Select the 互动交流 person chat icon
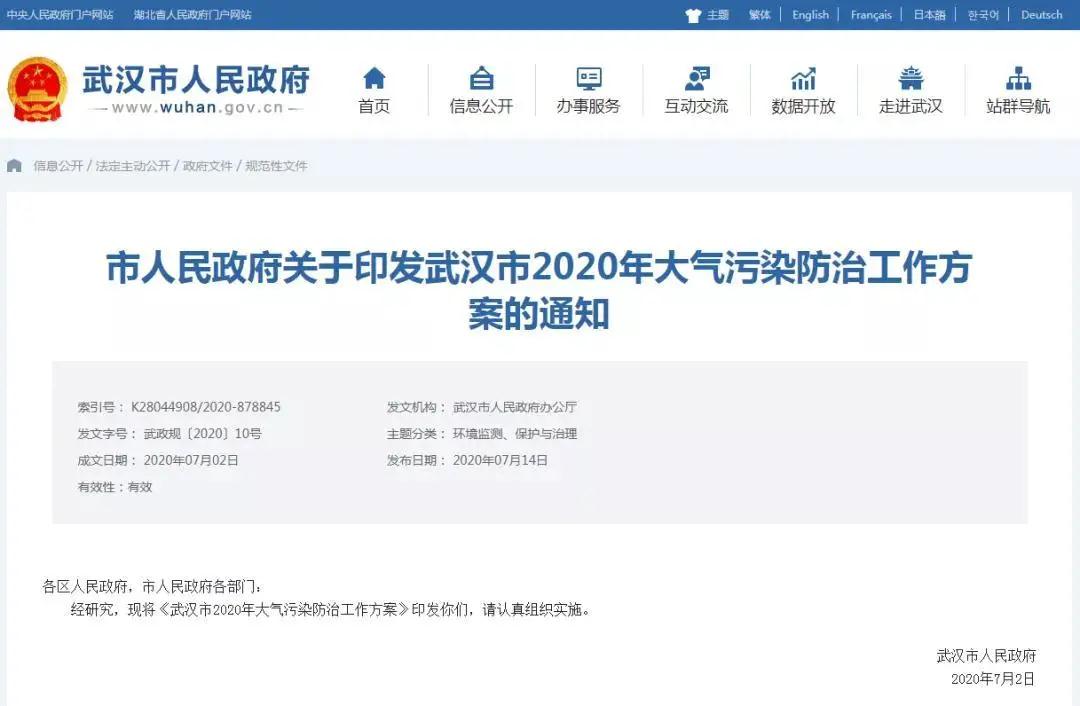Image resolution: width=1080 pixels, height=706 pixels. click(697, 78)
